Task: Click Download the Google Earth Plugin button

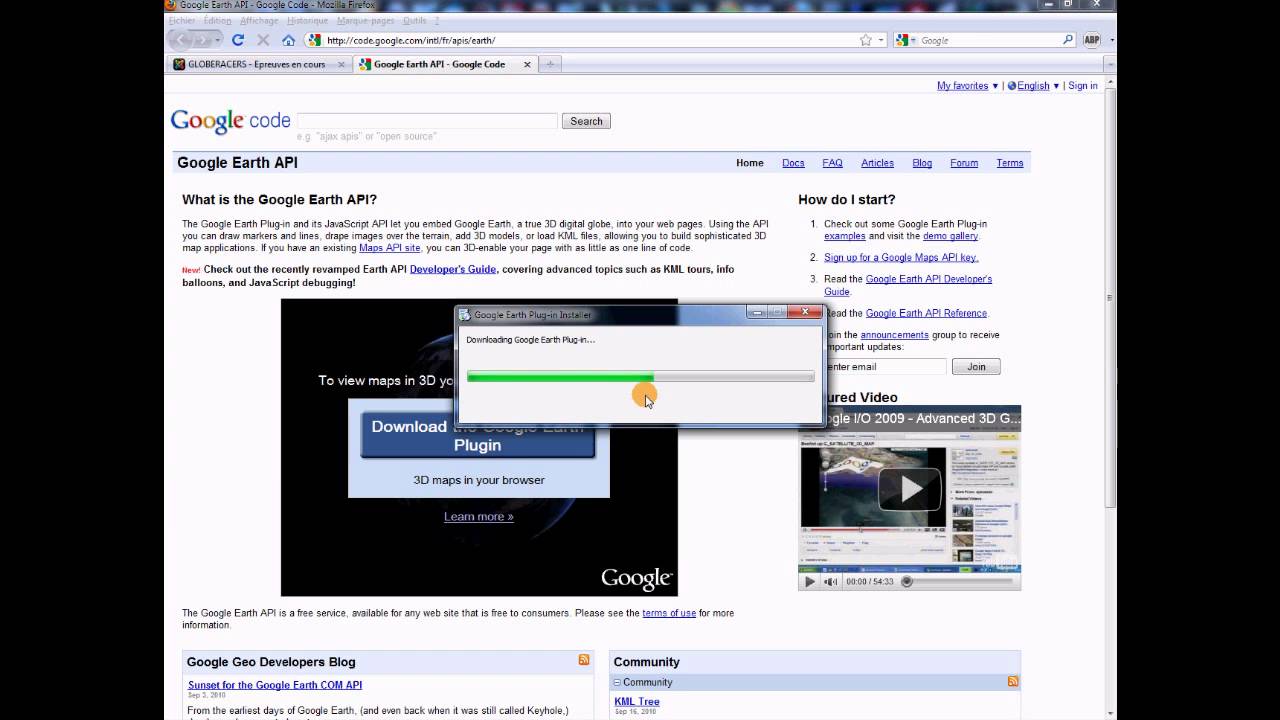Action: 478,435
